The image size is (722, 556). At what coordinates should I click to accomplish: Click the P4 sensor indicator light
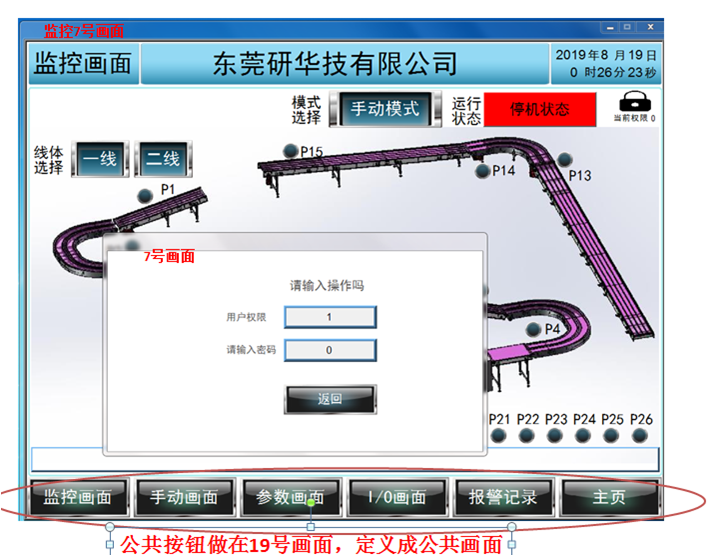pyautogui.click(x=533, y=329)
